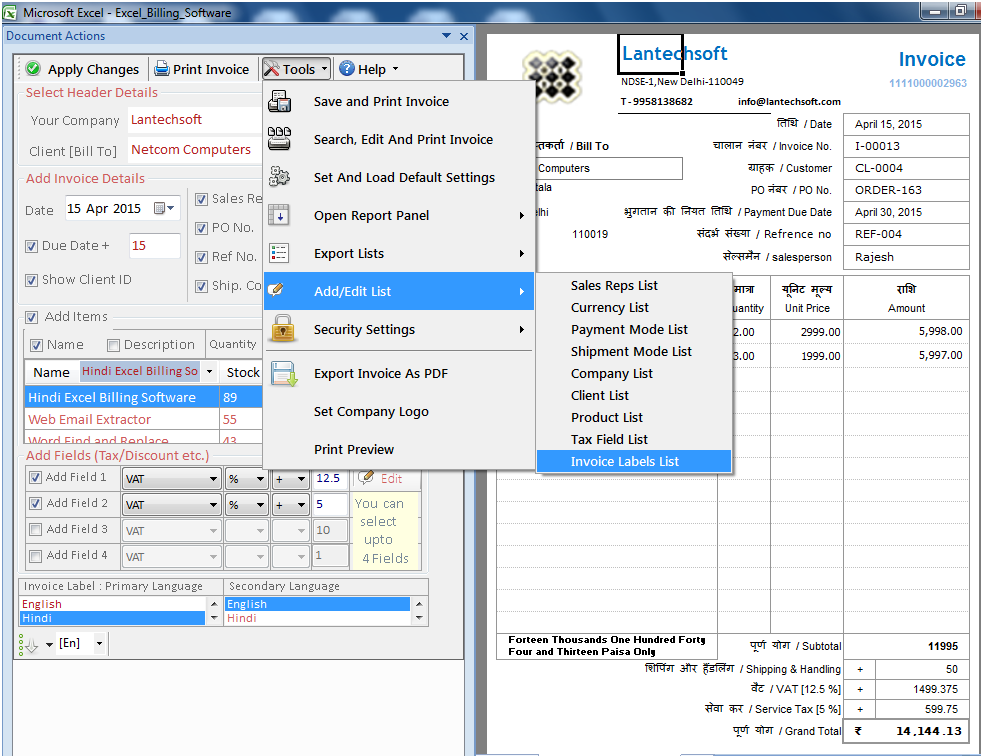Open Client List in submenu

[x=634, y=396]
